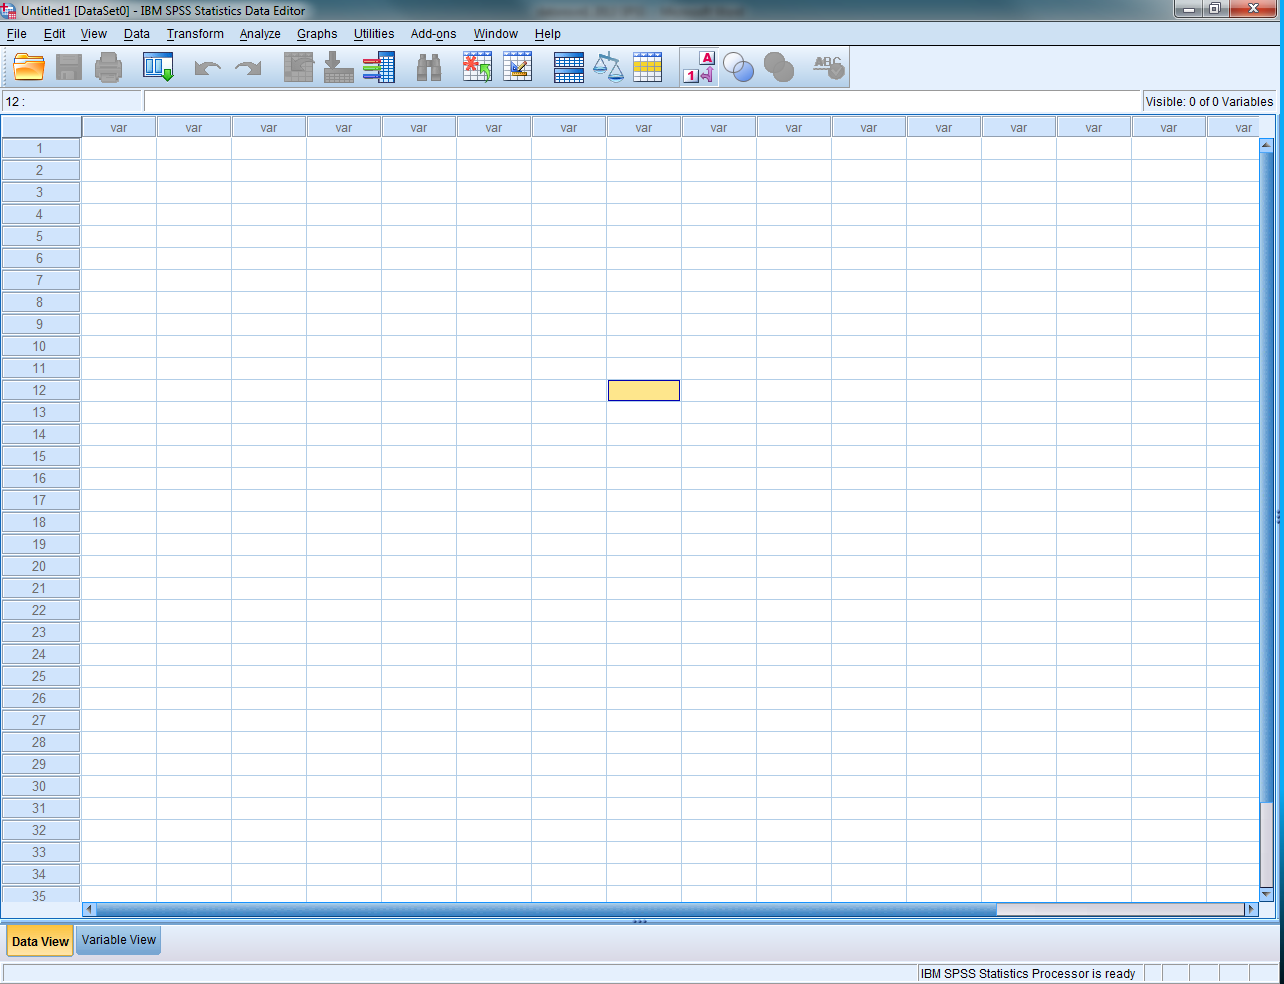Click the Show All Variables icon
Viewport: 1284px width, 984px height.
click(x=779, y=68)
